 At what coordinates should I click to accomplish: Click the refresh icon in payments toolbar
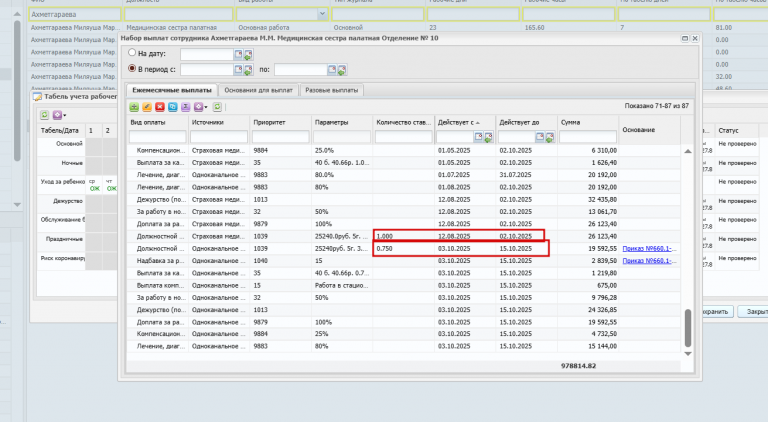(217, 106)
